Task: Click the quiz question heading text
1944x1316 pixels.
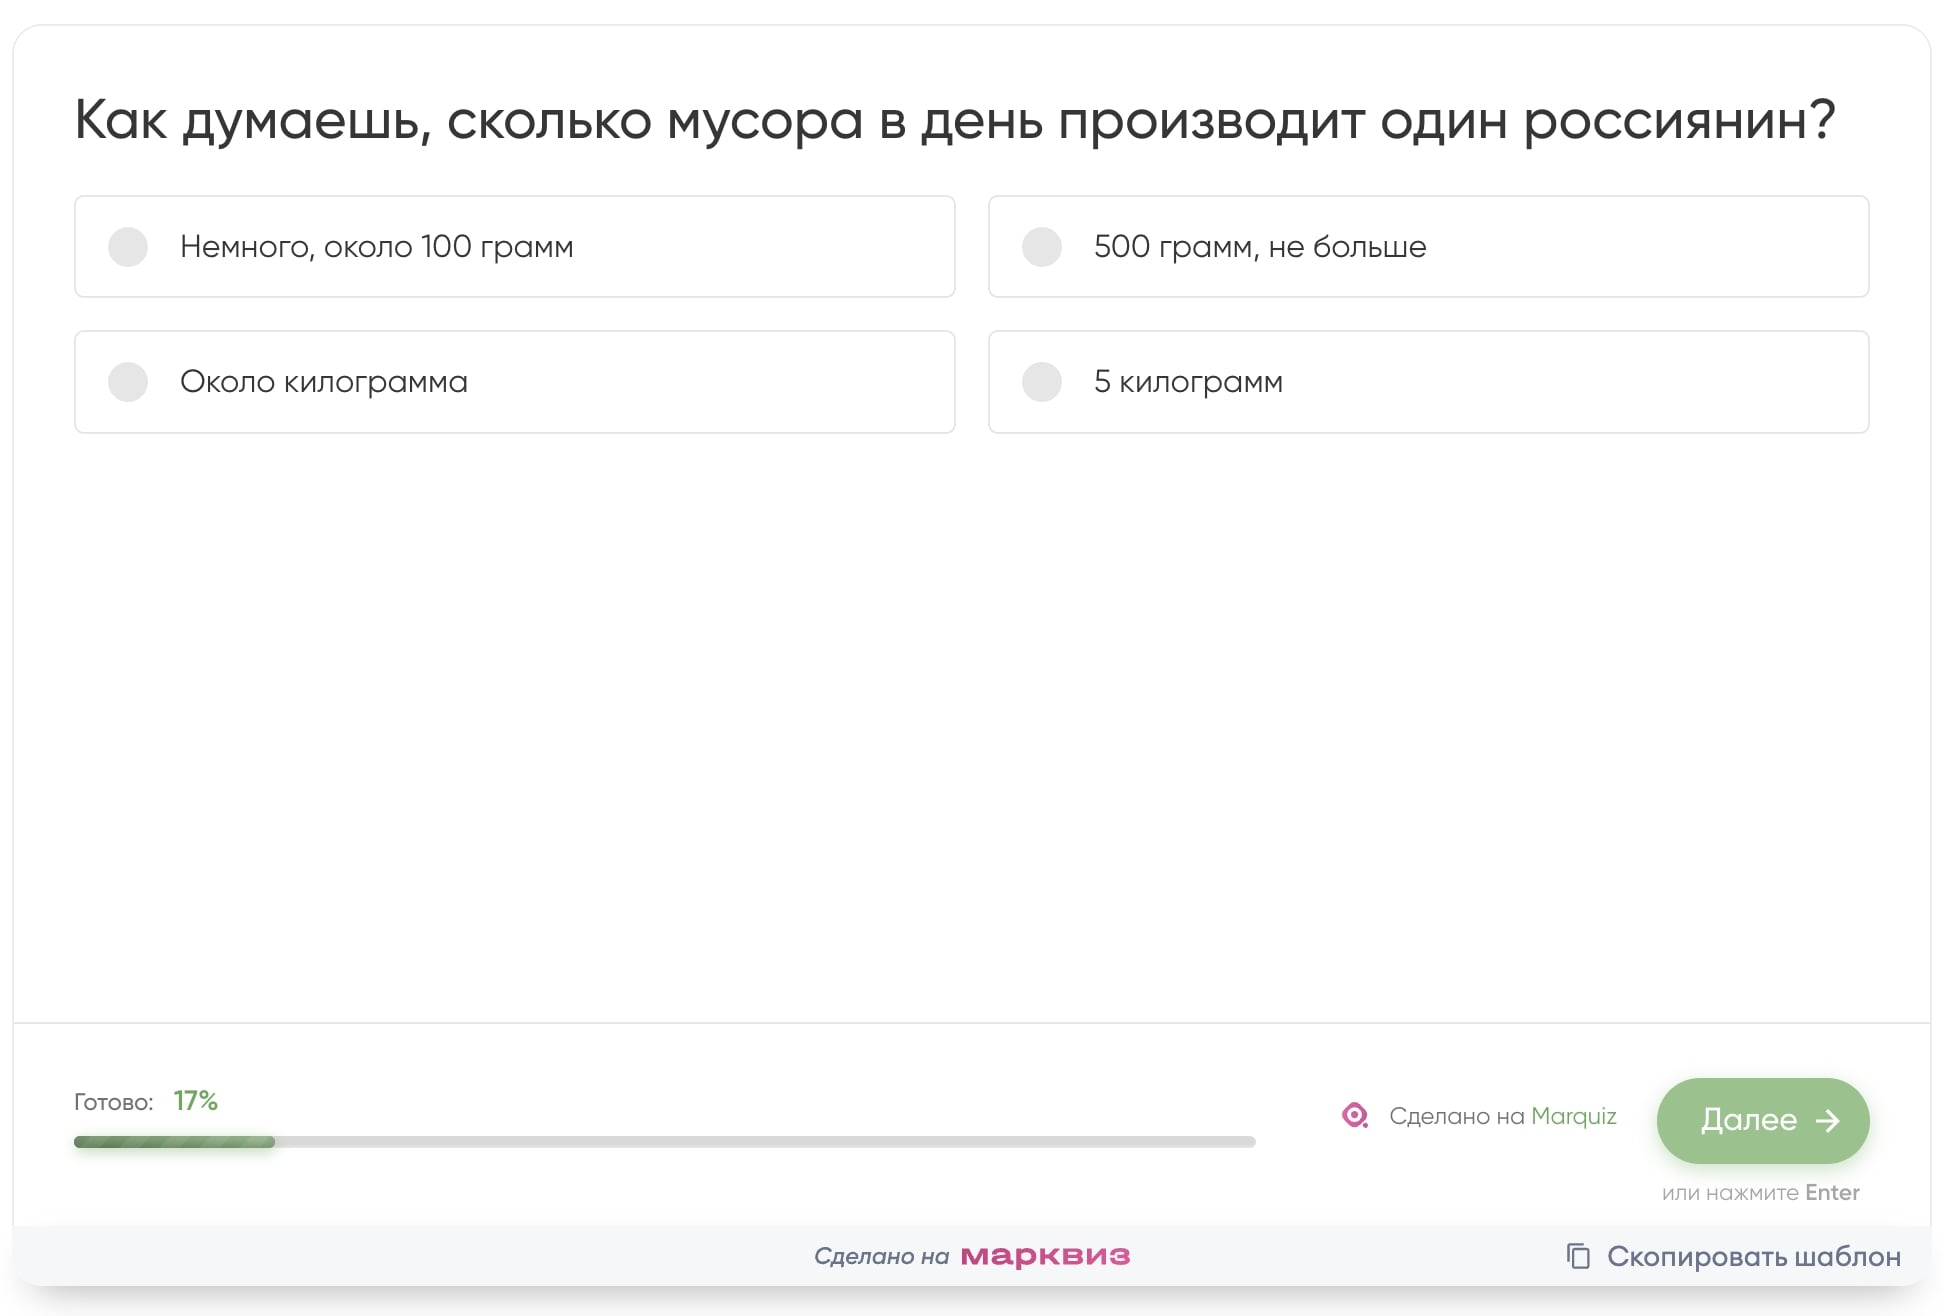Action: pos(955,120)
